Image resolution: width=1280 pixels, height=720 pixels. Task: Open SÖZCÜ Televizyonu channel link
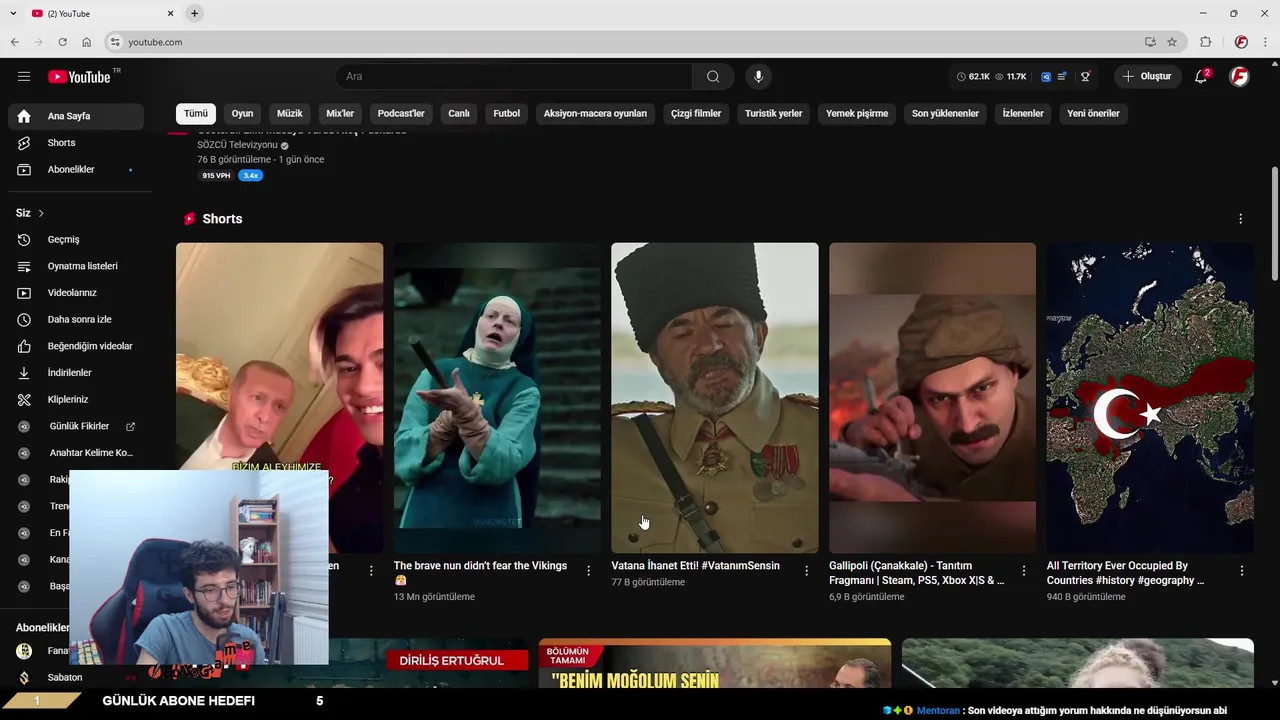pyautogui.click(x=237, y=145)
